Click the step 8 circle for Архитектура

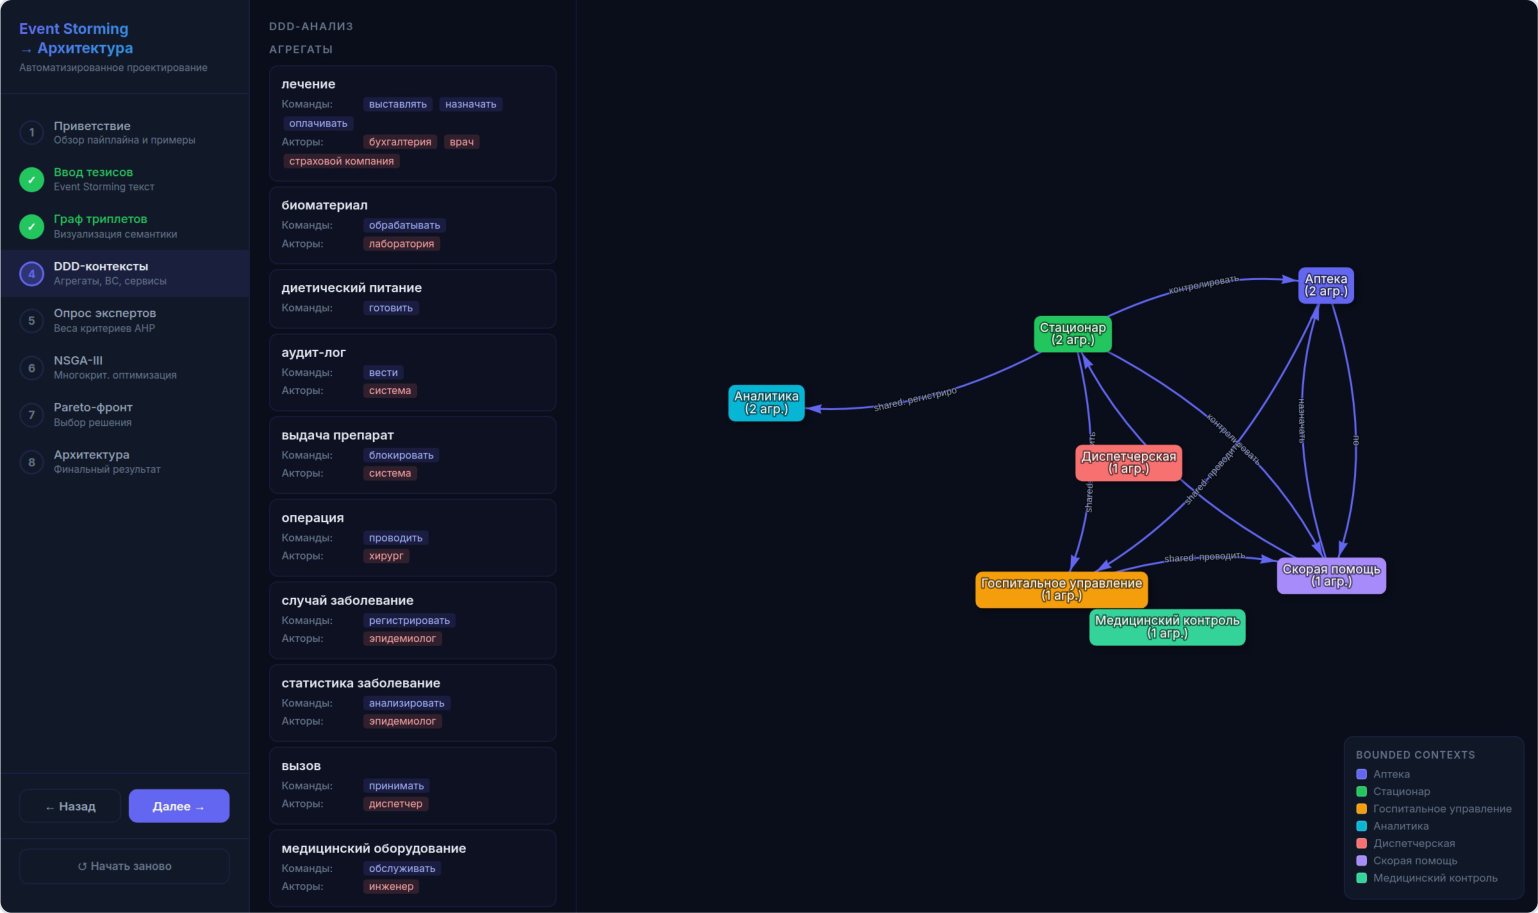click(x=31, y=461)
